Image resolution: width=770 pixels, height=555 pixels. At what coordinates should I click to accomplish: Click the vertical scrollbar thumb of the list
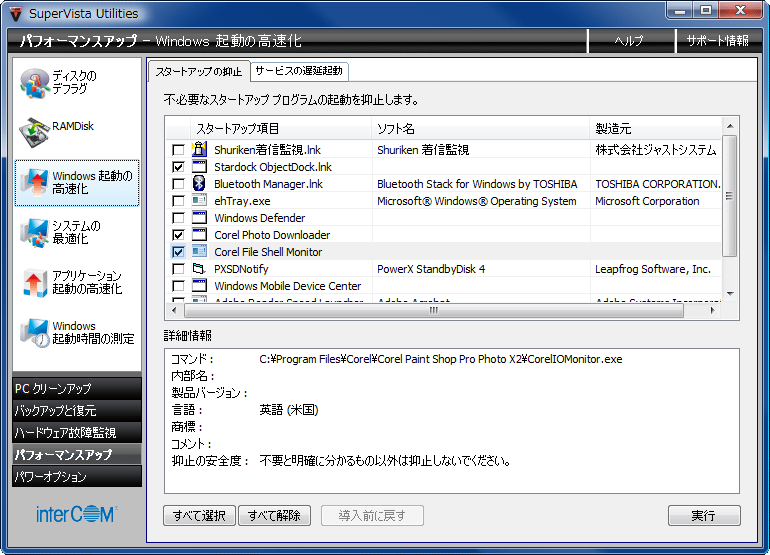pyautogui.click(x=730, y=196)
